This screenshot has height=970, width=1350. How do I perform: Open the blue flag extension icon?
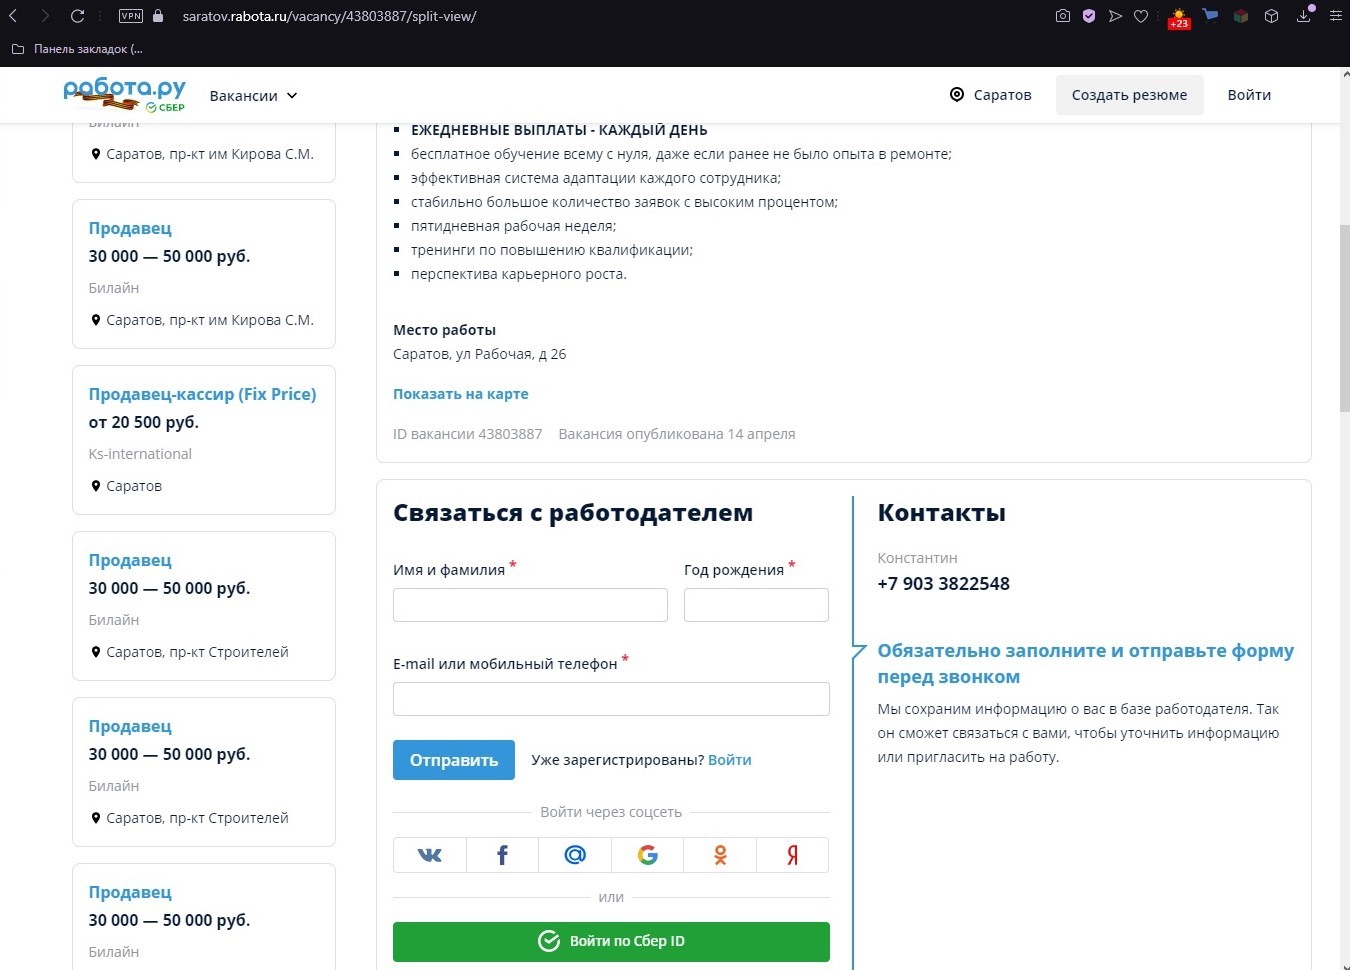1210,16
